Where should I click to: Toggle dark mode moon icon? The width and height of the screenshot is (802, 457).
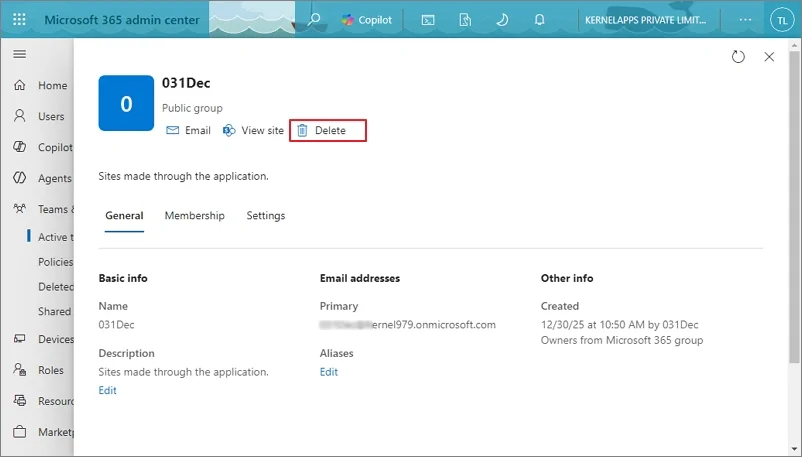point(502,20)
